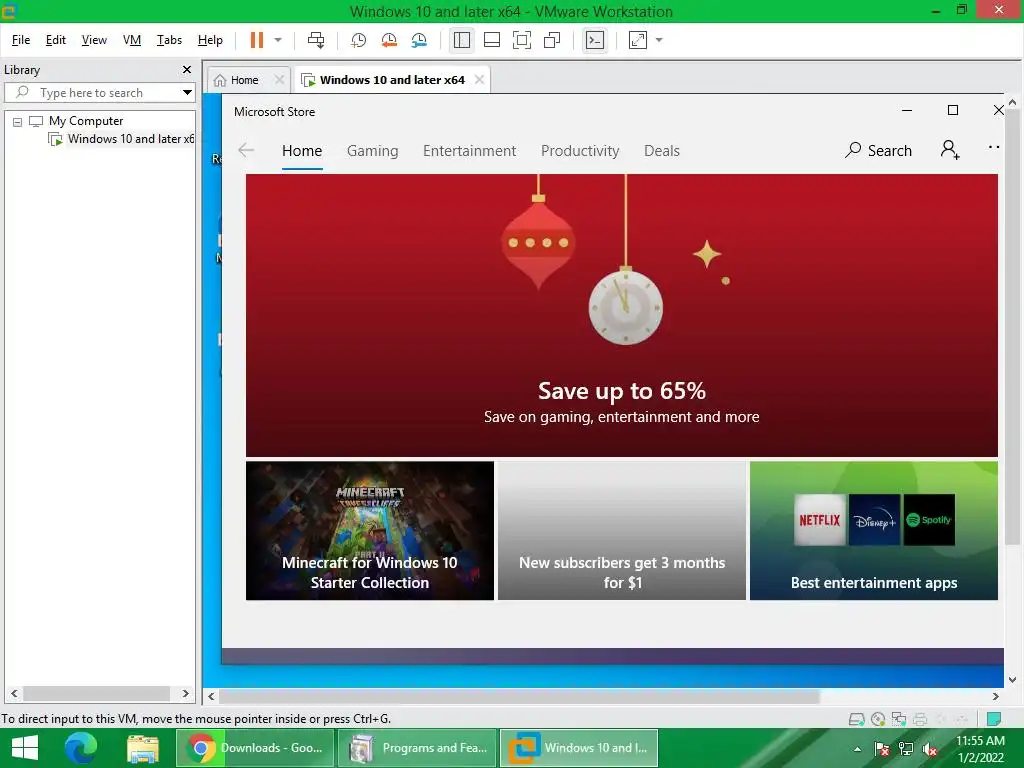1024x768 pixels.
Task: Switch to Programs and Features taskbar window
Action: (x=417, y=748)
